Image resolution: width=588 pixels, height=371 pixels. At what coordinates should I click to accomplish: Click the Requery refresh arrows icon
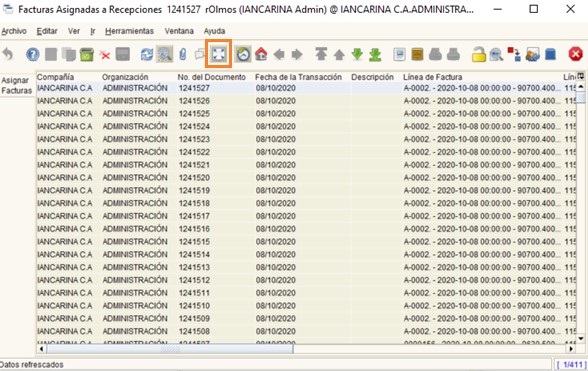point(147,55)
